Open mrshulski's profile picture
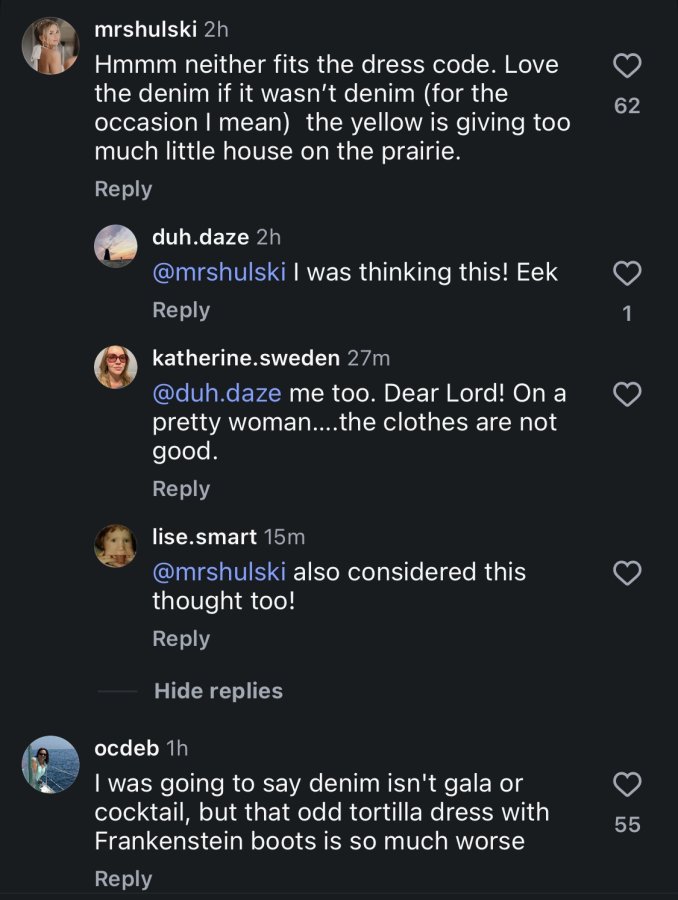 click(x=50, y=45)
